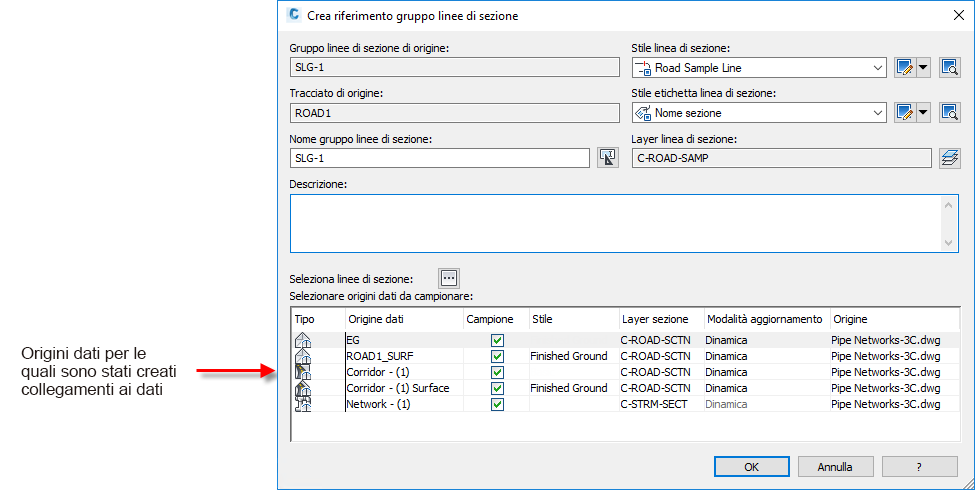The width and height of the screenshot is (975, 490).
Task: Open style detail preview for Nome sezione
Action: [x=949, y=113]
